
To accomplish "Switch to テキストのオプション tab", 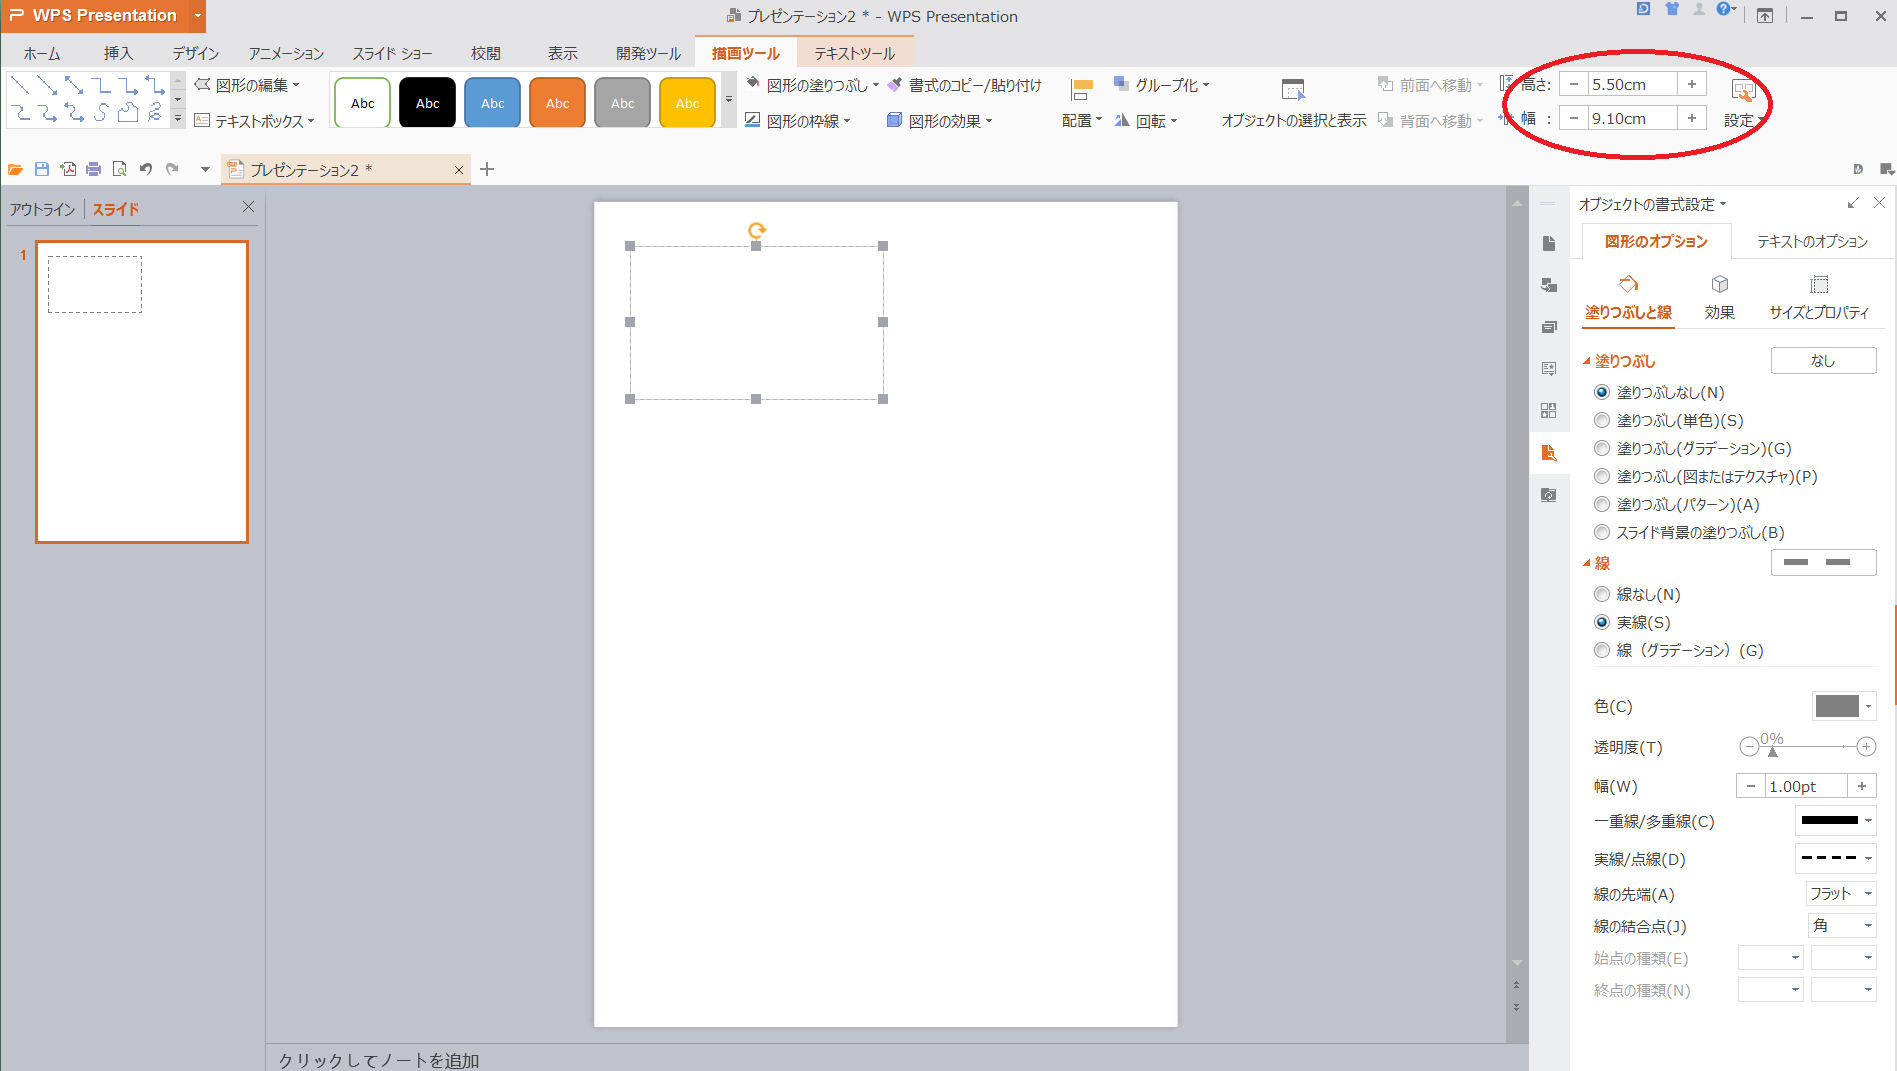I will 1812,242.
